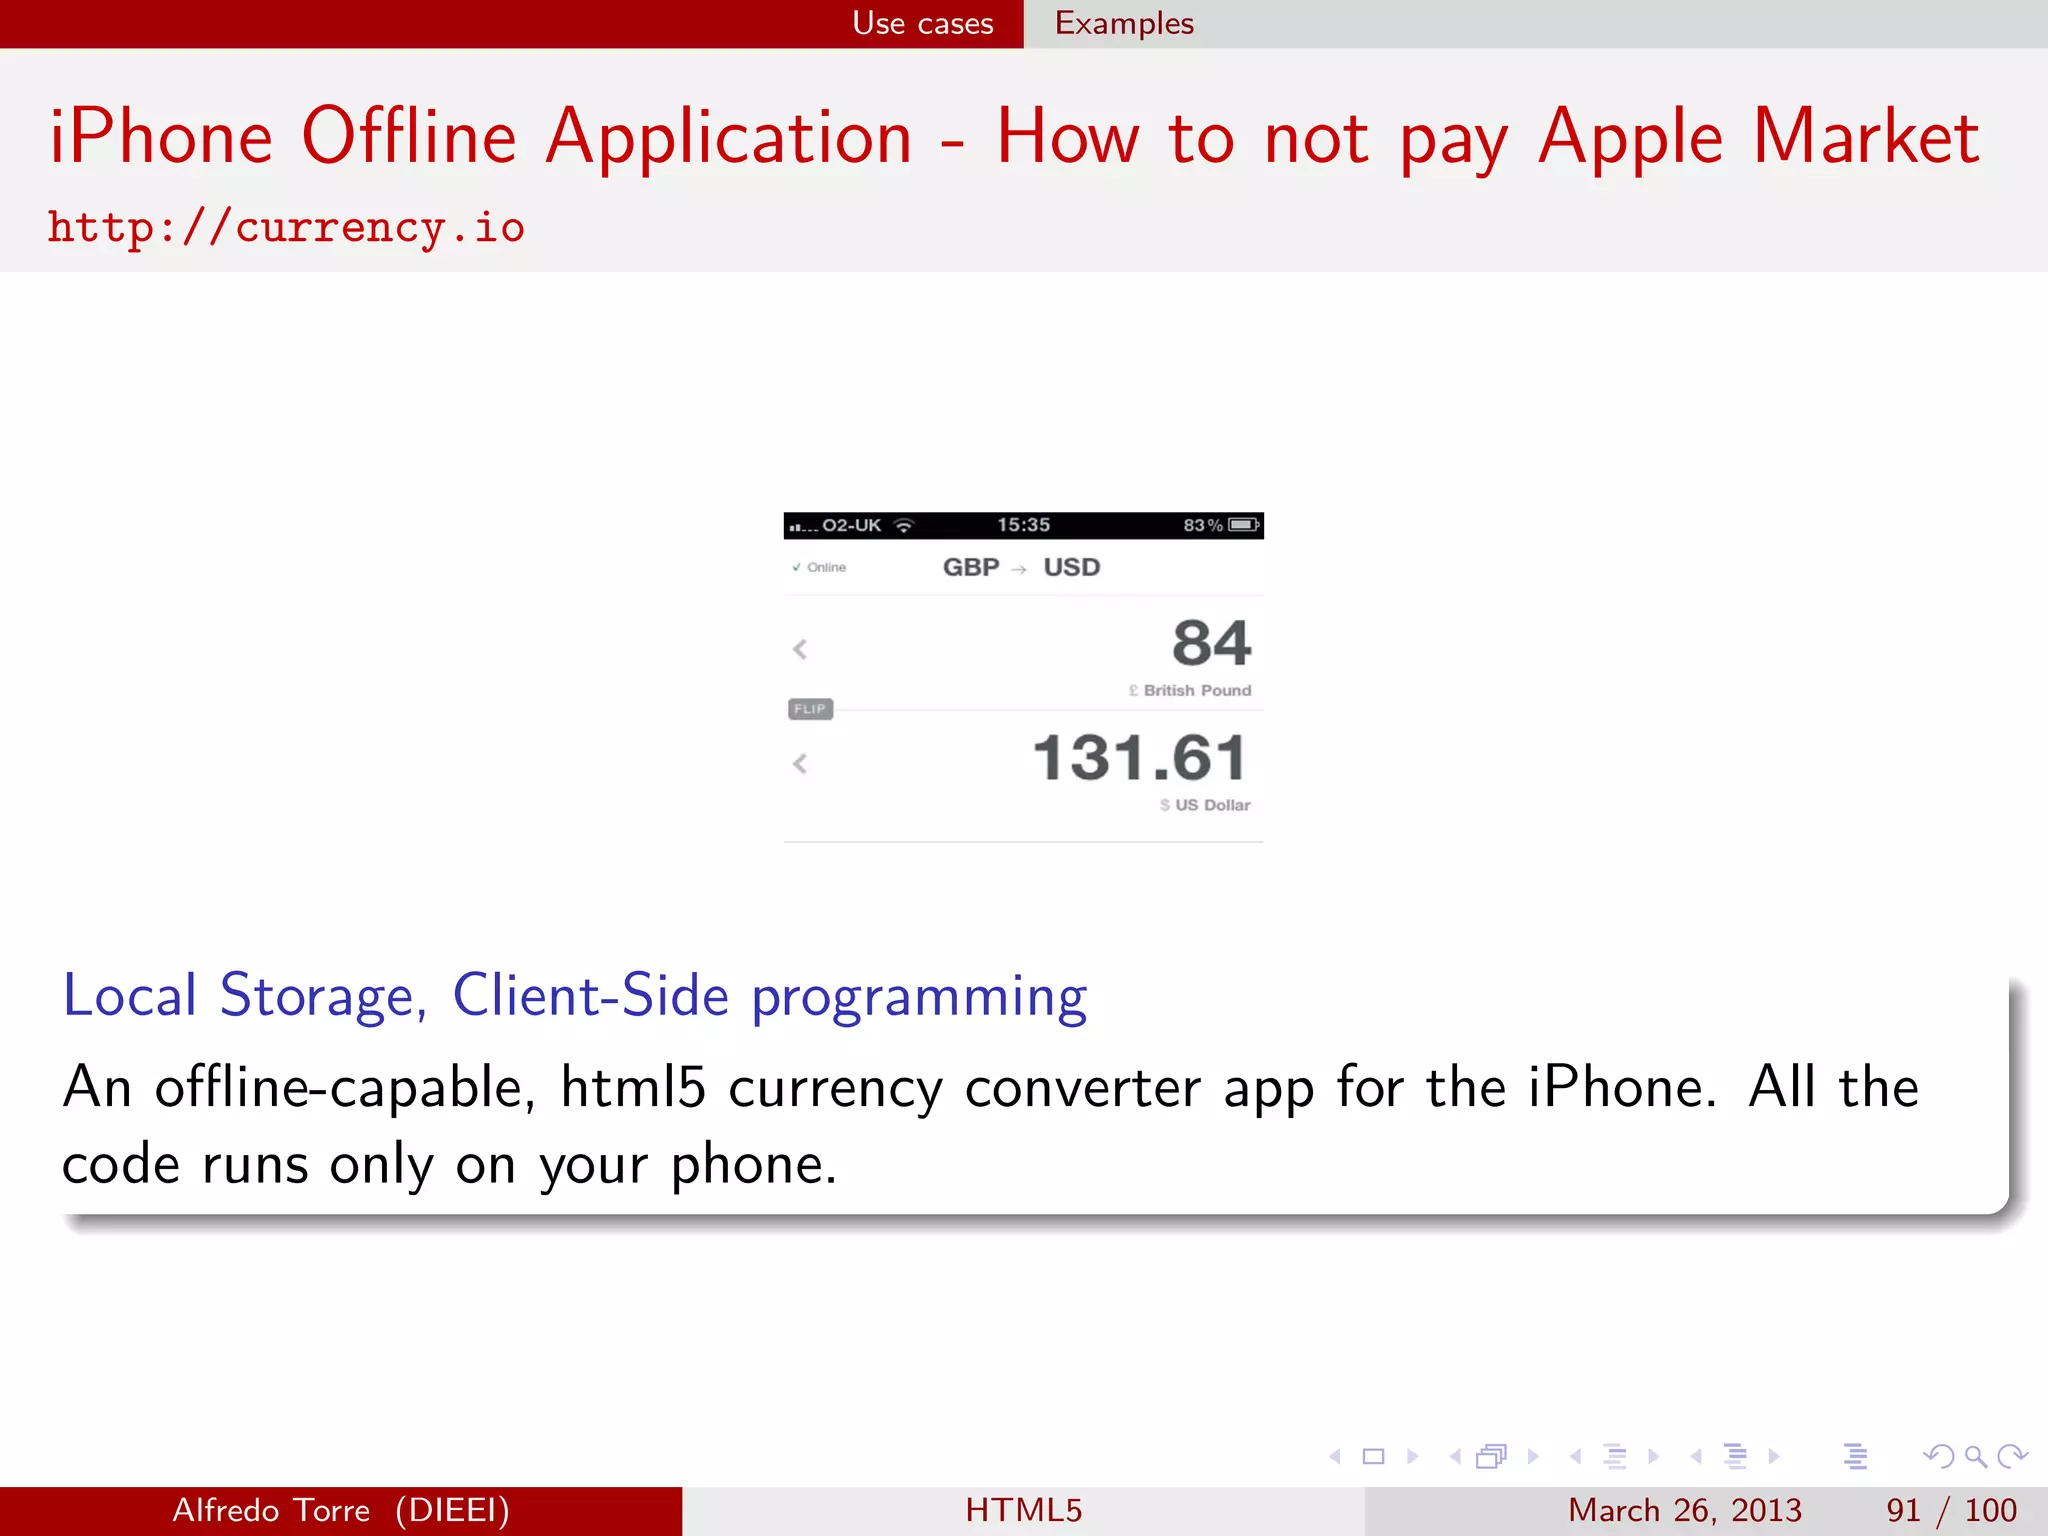The width and height of the screenshot is (2048, 1536).
Task: Click the March 26, 2013 date
Action: (x=1684, y=1510)
